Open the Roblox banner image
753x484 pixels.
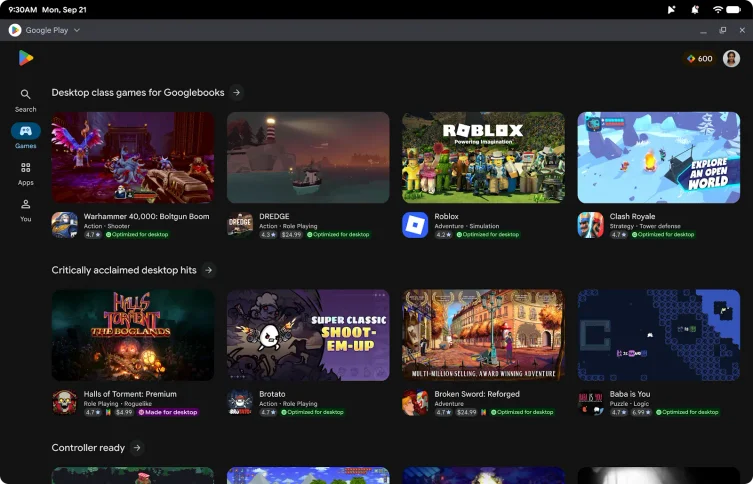pyautogui.click(x=483, y=157)
